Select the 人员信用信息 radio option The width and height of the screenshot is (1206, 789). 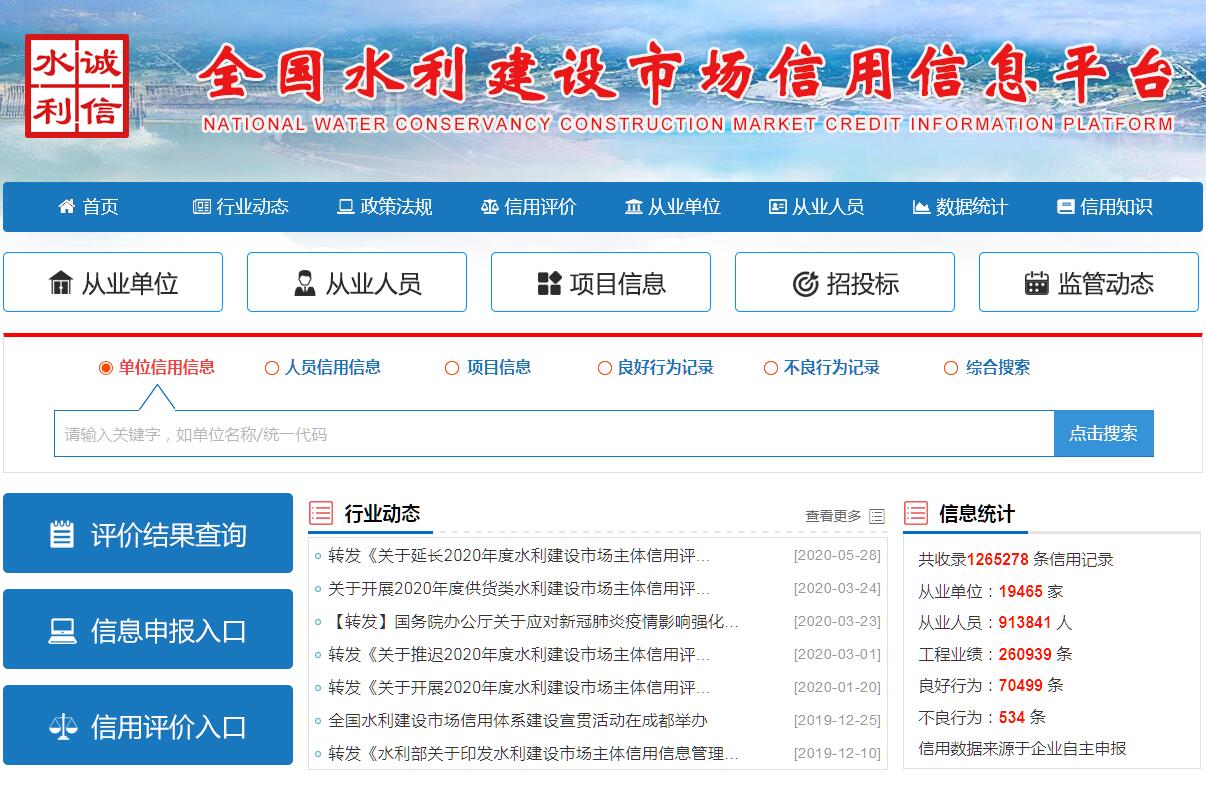pos(272,368)
